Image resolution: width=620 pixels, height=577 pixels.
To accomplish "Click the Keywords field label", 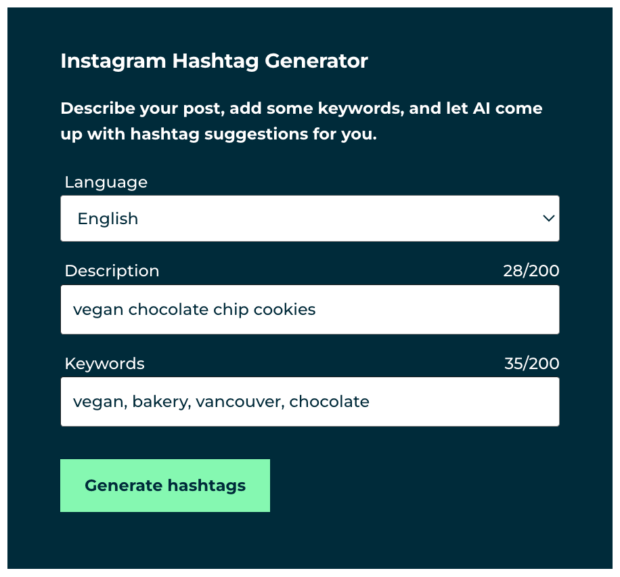I will coord(104,363).
